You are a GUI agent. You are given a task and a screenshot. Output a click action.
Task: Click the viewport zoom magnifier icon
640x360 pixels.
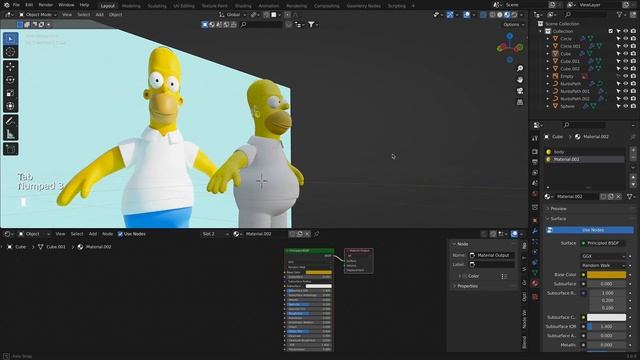point(520,69)
